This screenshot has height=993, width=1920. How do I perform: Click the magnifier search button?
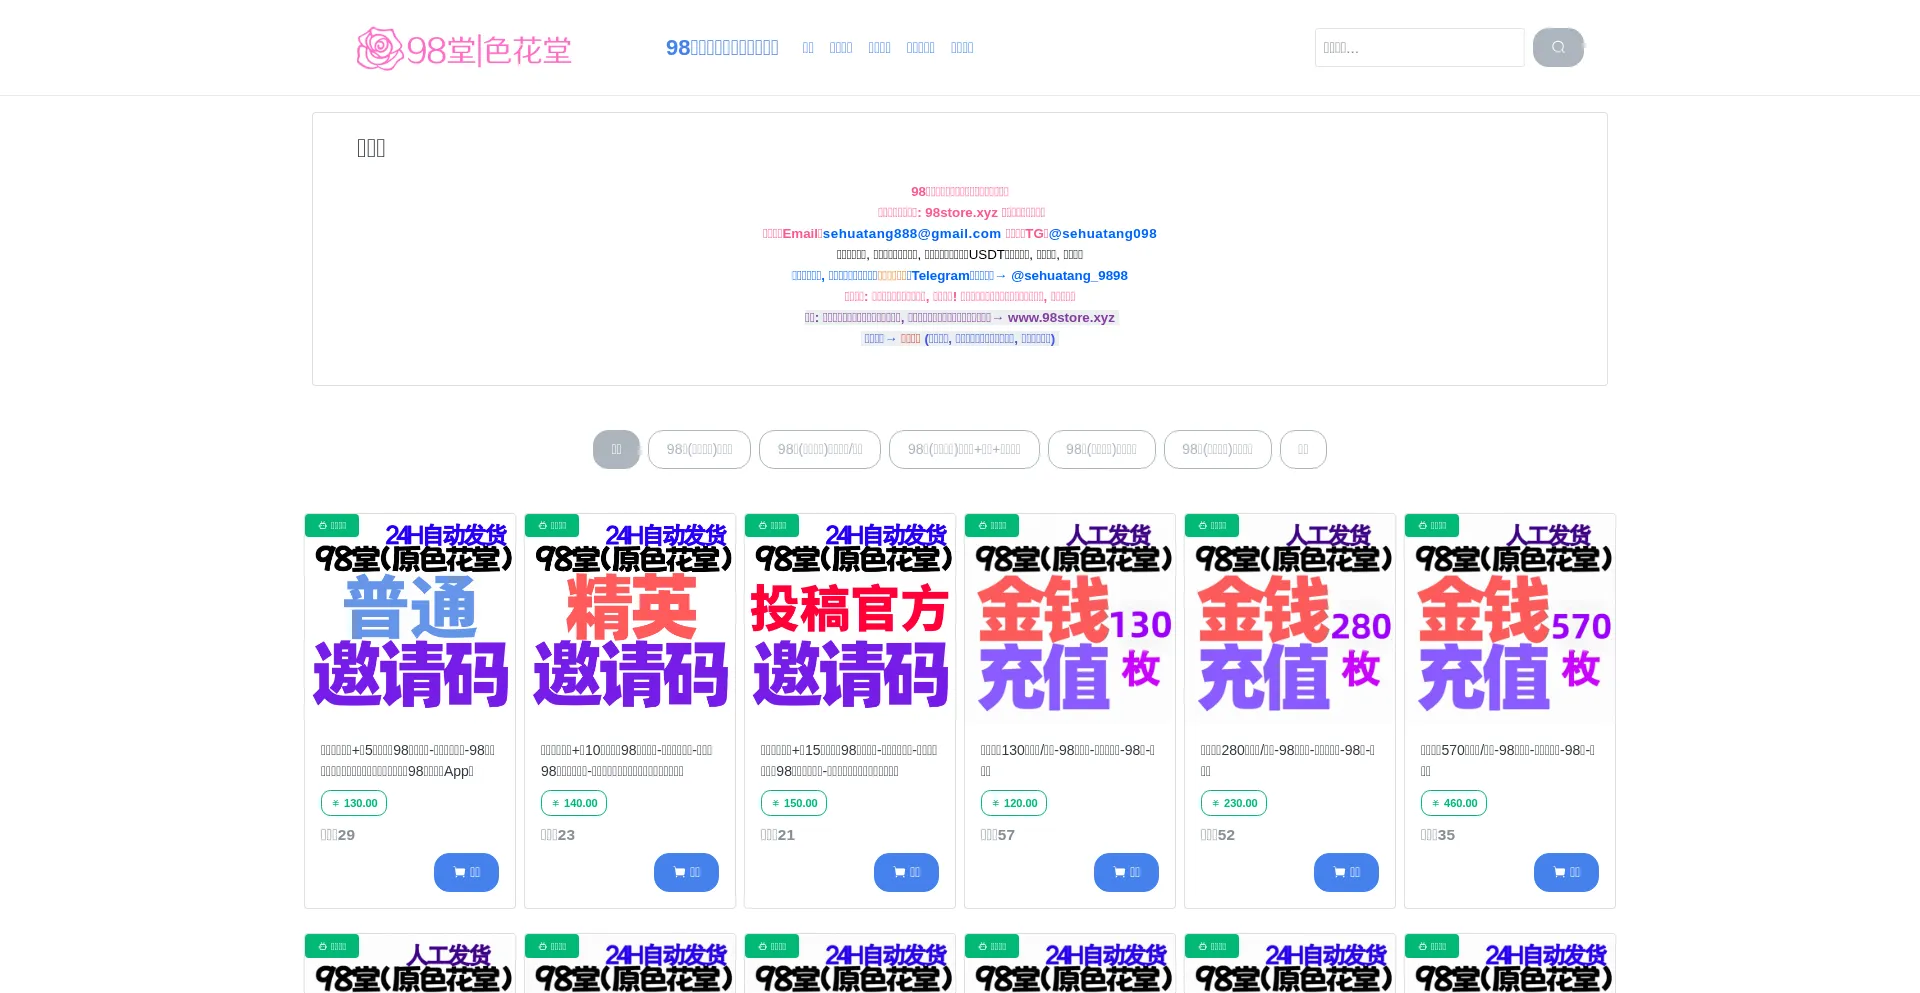pyautogui.click(x=1557, y=47)
